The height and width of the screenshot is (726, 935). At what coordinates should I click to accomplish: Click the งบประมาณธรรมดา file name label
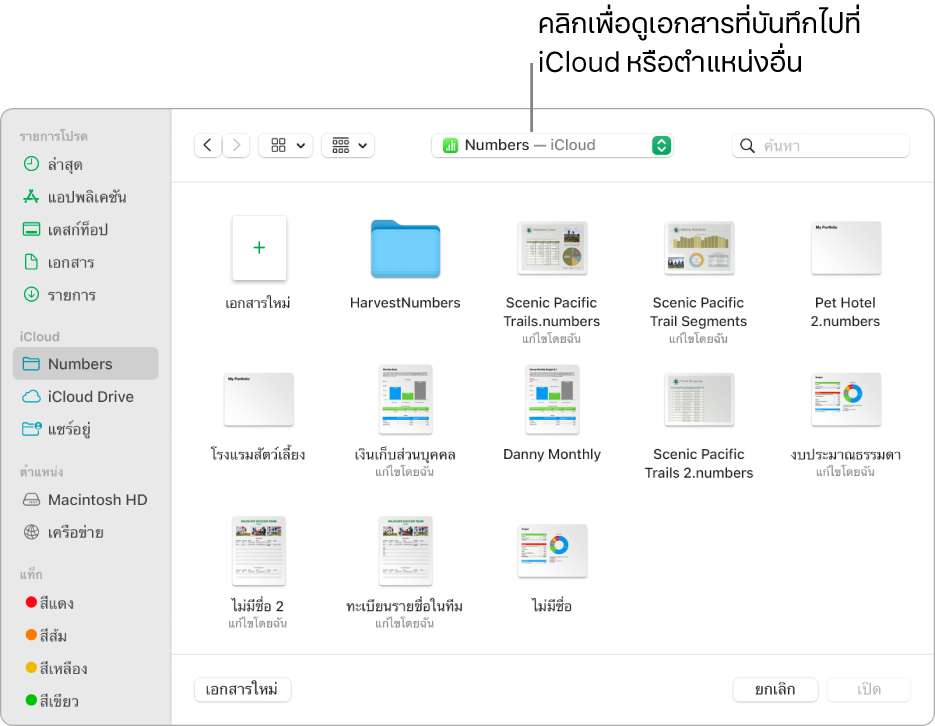pos(846,455)
